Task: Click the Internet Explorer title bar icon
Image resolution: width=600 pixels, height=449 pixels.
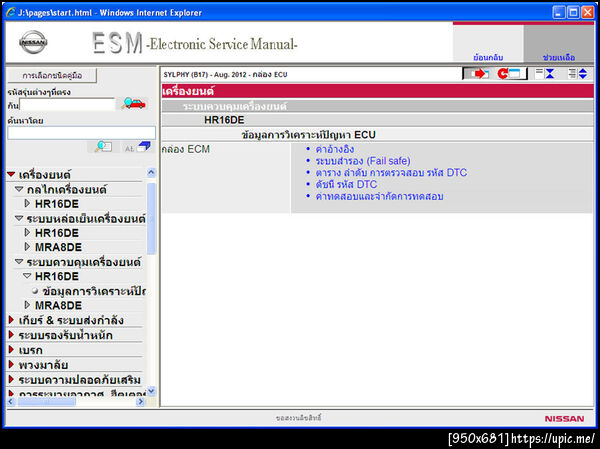Action: coord(10,12)
